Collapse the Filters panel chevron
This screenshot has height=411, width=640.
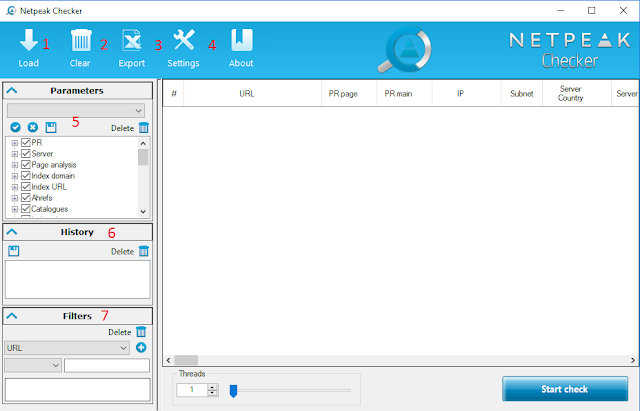pos(12,315)
